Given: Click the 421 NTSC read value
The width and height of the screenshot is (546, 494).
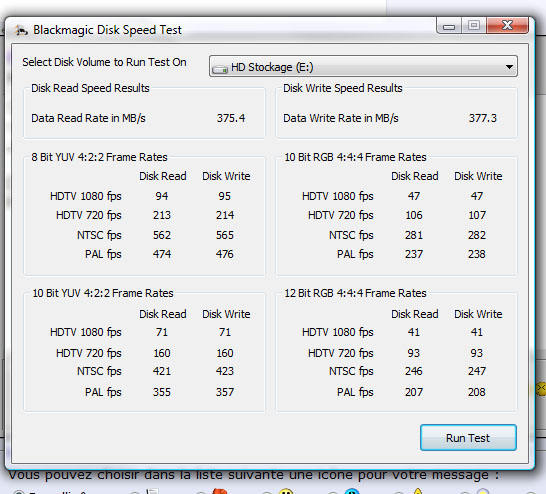Looking at the screenshot, I should (162, 371).
